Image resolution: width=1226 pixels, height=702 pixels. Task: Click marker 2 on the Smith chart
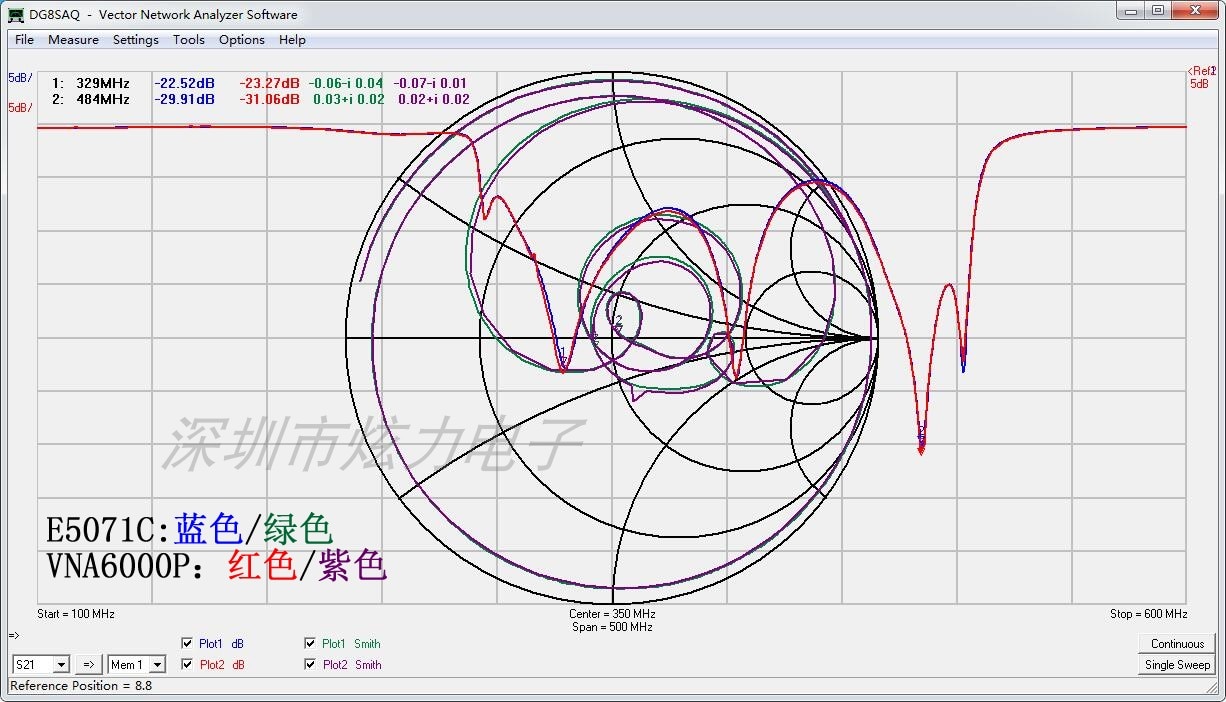tap(619, 321)
